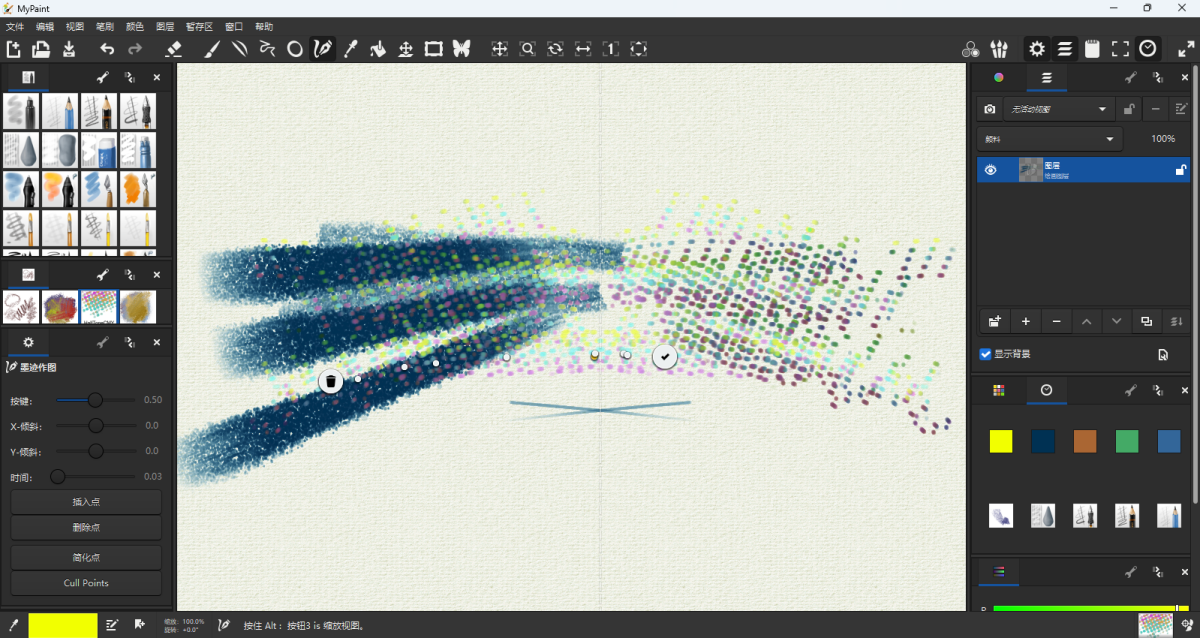Click the 插入点 button
This screenshot has width=1200, height=638.
click(86, 501)
